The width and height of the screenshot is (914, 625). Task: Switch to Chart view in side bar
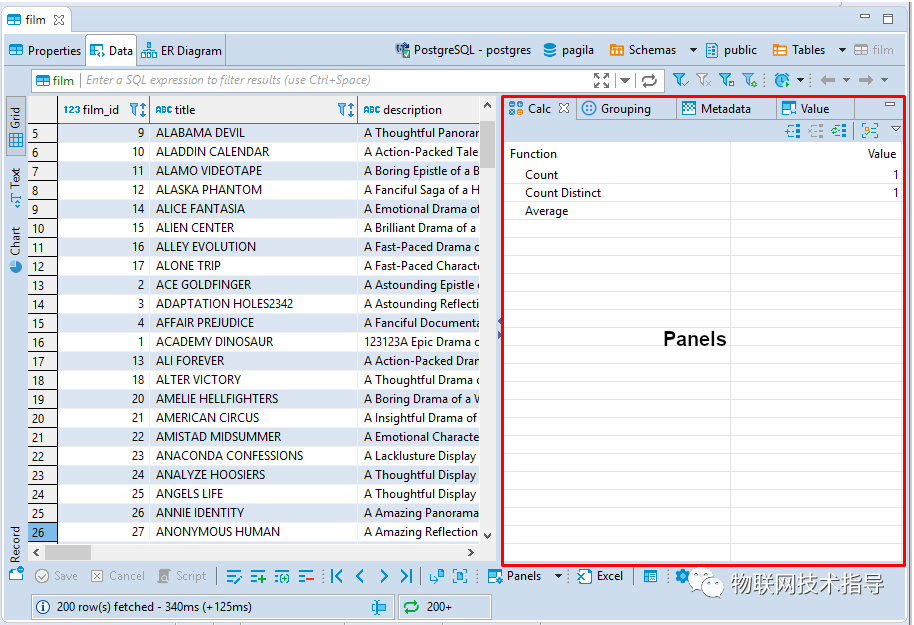coord(16,250)
